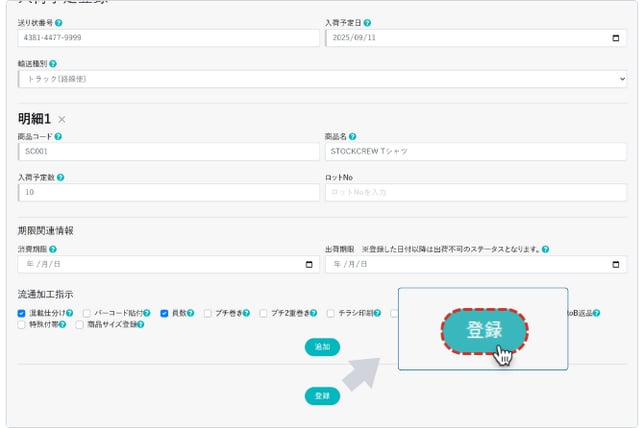Open the 輸送種別 dropdown
This screenshot has height=428, width=644.
pyautogui.click(x=322, y=79)
